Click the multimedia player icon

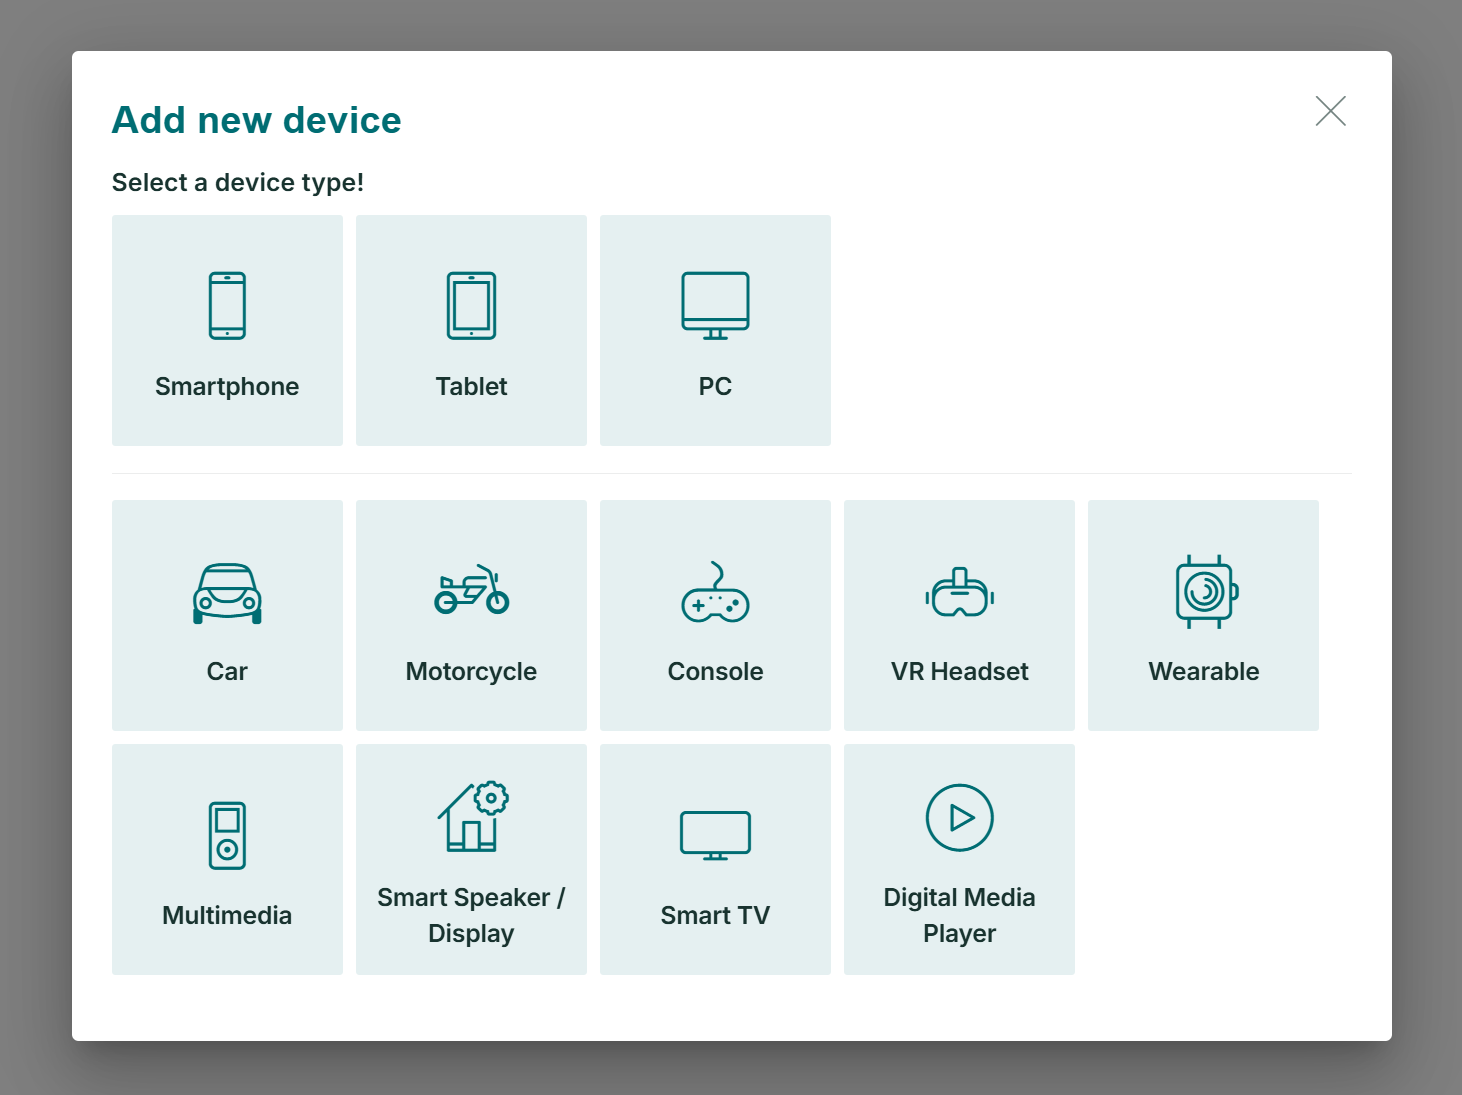[x=227, y=835]
